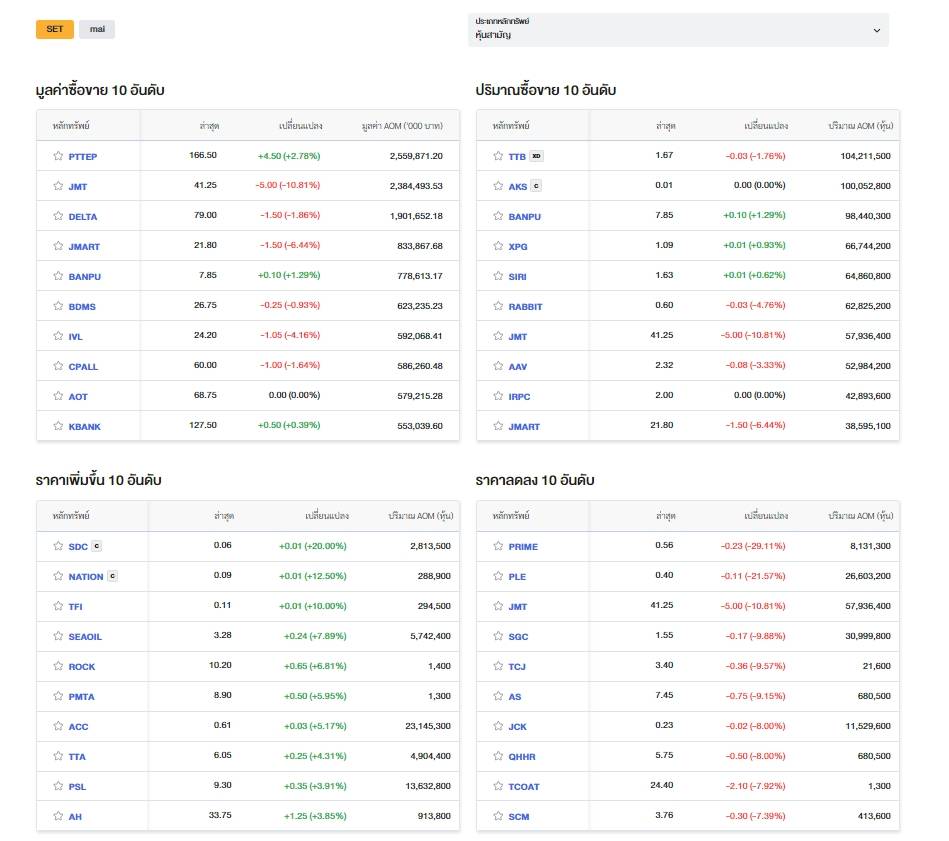Open BANPU link in ปริมาณซื้อขาย table
Screen dimensions: 949x841
(x=525, y=217)
